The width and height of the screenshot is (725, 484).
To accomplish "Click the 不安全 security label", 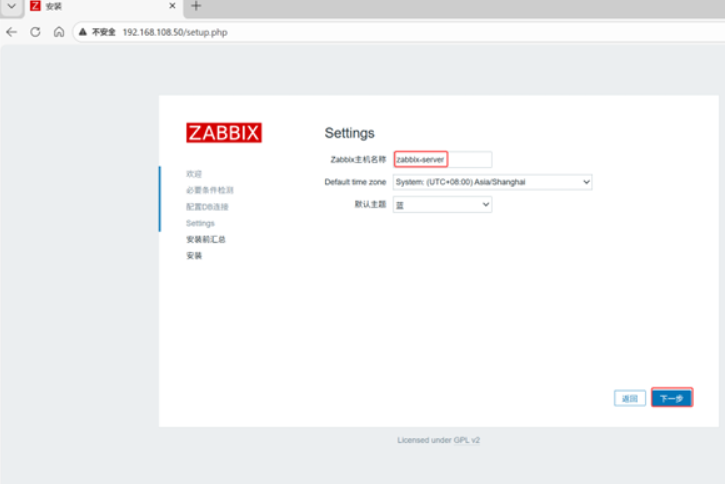I will pyautogui.click(x=104, y=32).
